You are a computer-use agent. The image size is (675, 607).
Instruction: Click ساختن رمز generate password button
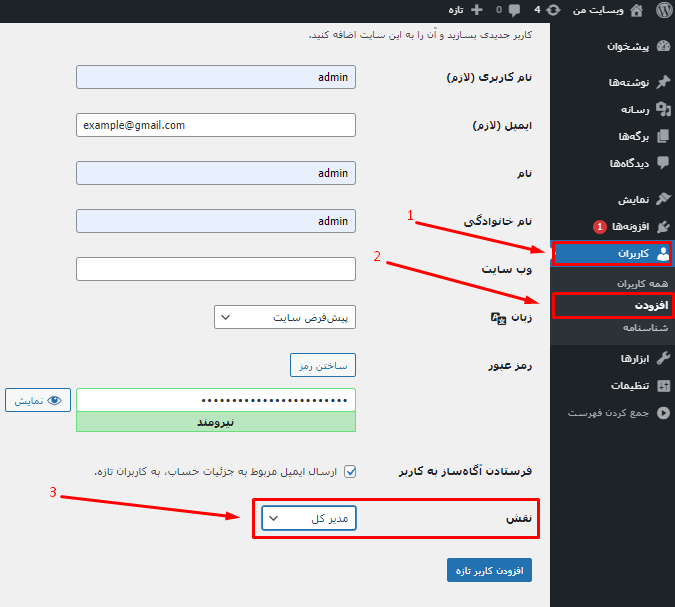click(323, 365)
